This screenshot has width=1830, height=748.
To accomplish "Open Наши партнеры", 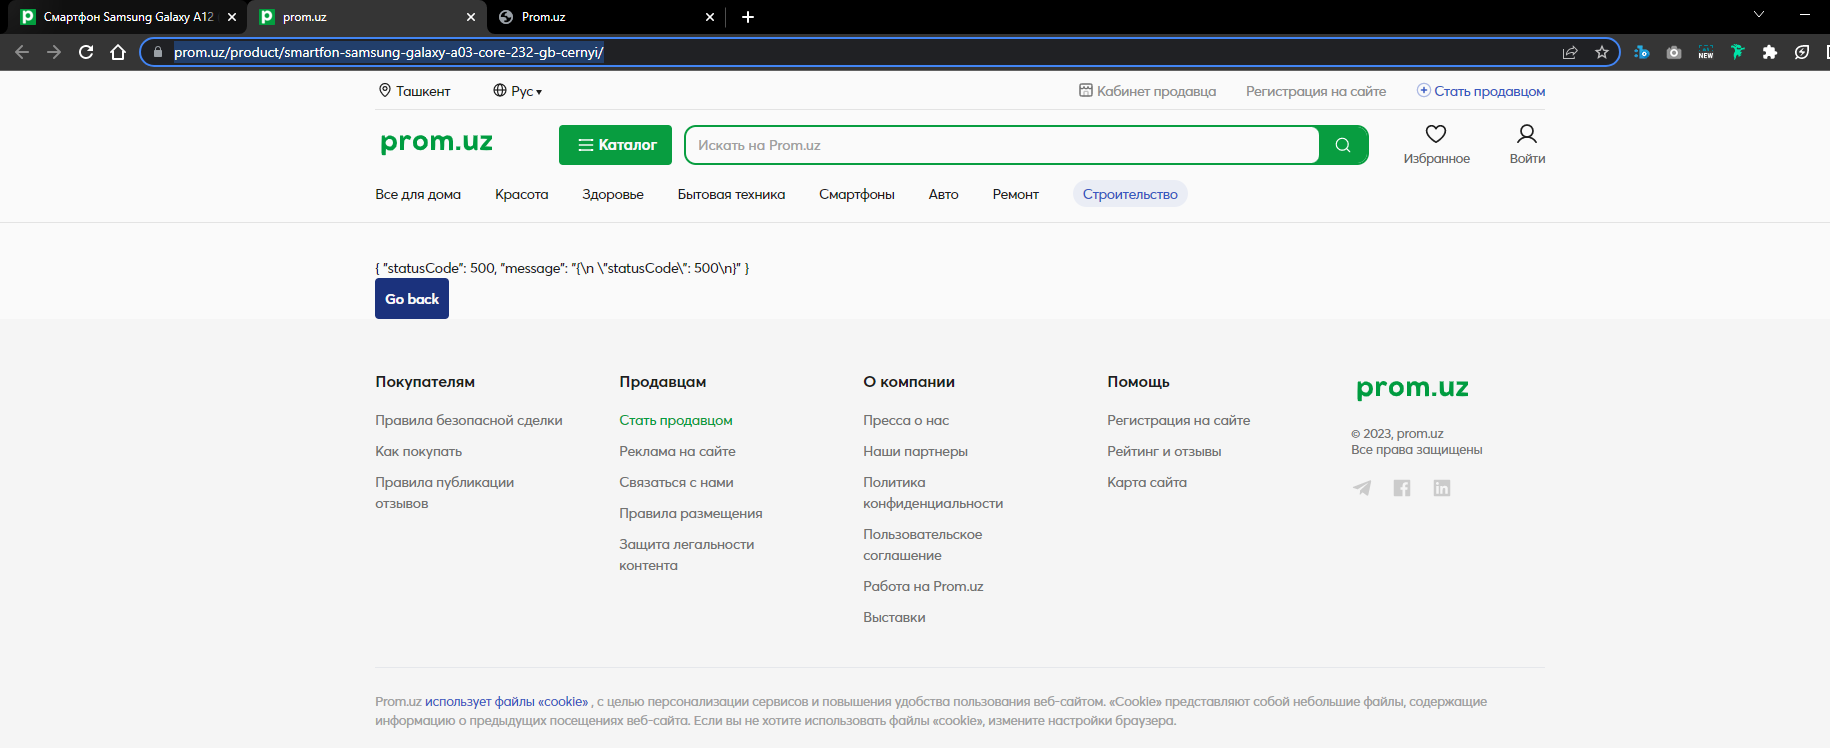I will click(915, 451).
